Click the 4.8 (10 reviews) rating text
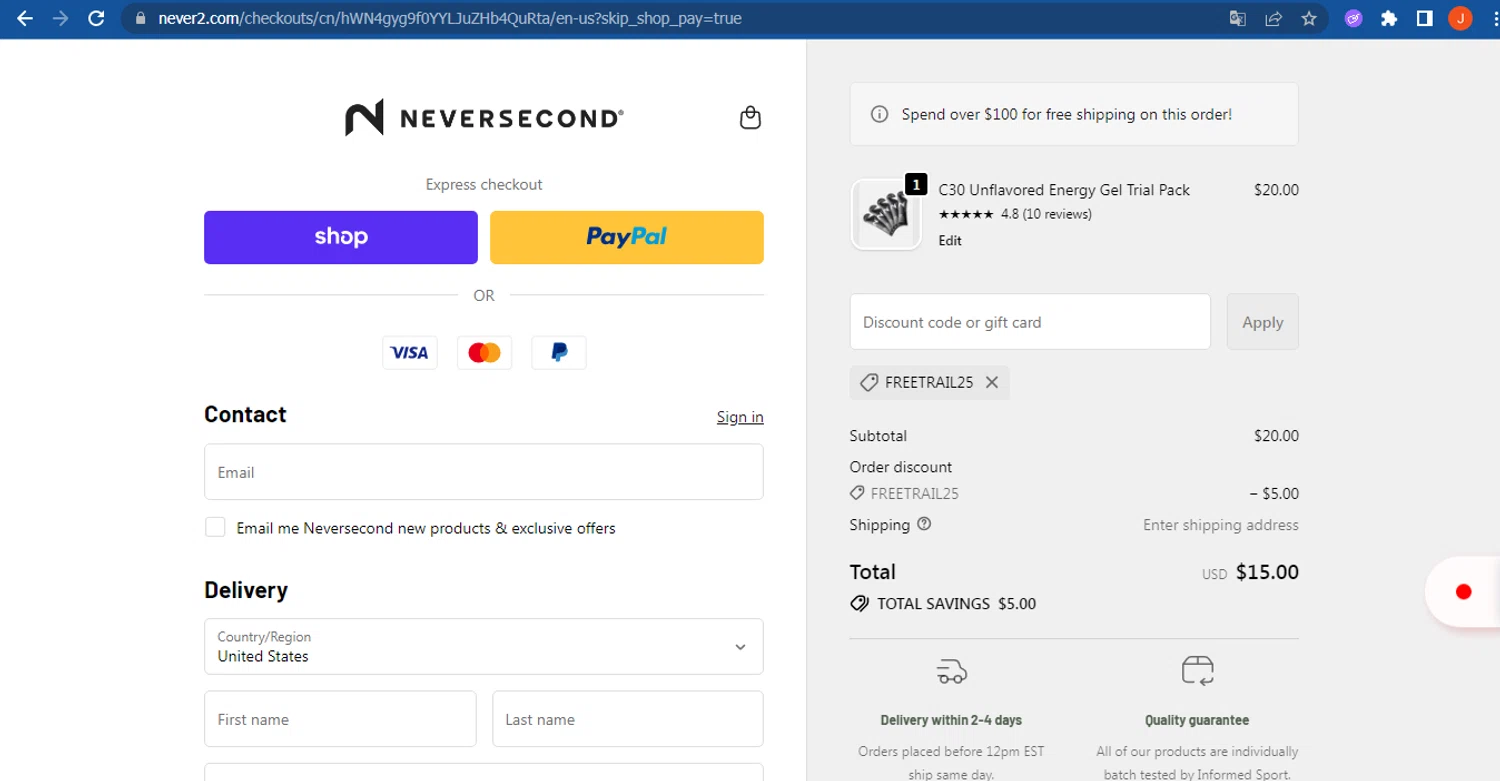This screenshot has height=781, width=1500. pos(1046,214)
